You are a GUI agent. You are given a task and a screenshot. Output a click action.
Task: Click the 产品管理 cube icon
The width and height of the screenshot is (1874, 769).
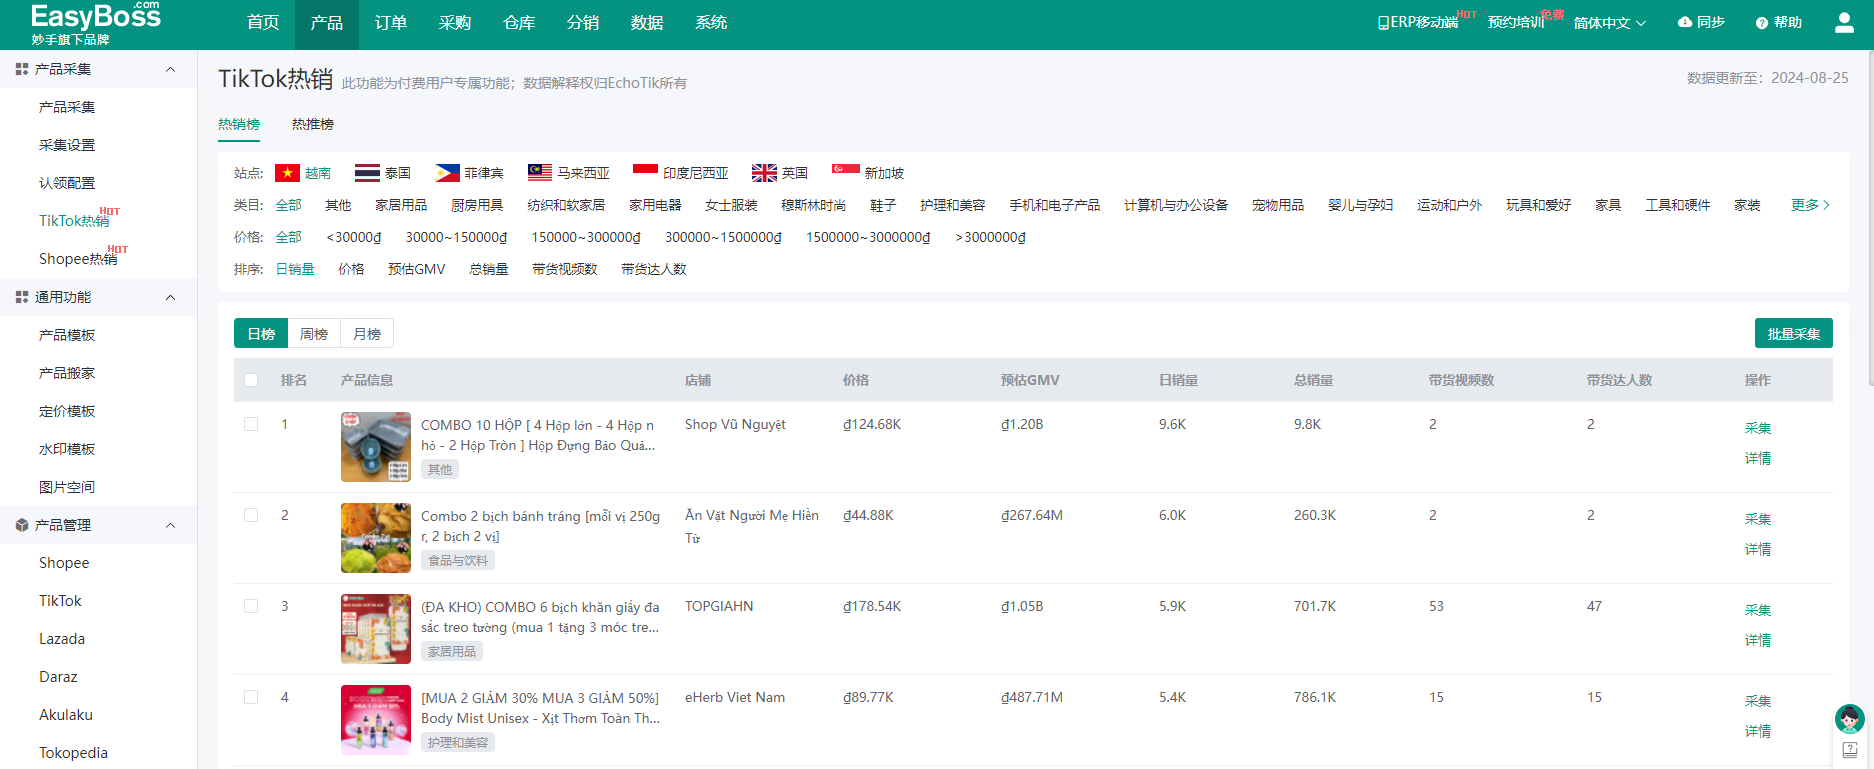coord(22,525)
